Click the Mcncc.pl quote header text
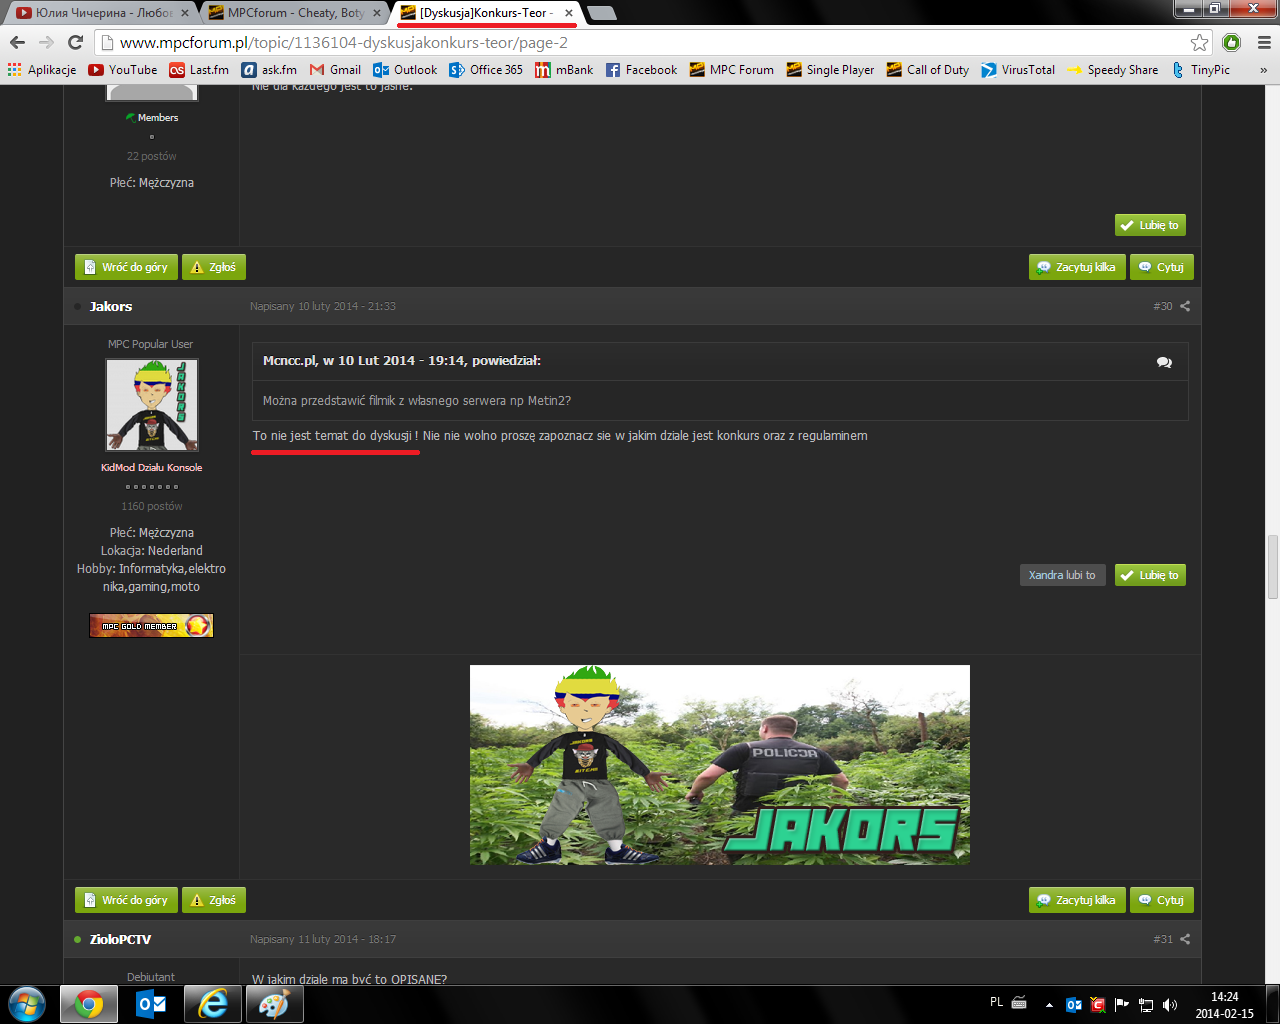Image resolution: width=1280 pixels, height=1024 pixels. (402, 360)
